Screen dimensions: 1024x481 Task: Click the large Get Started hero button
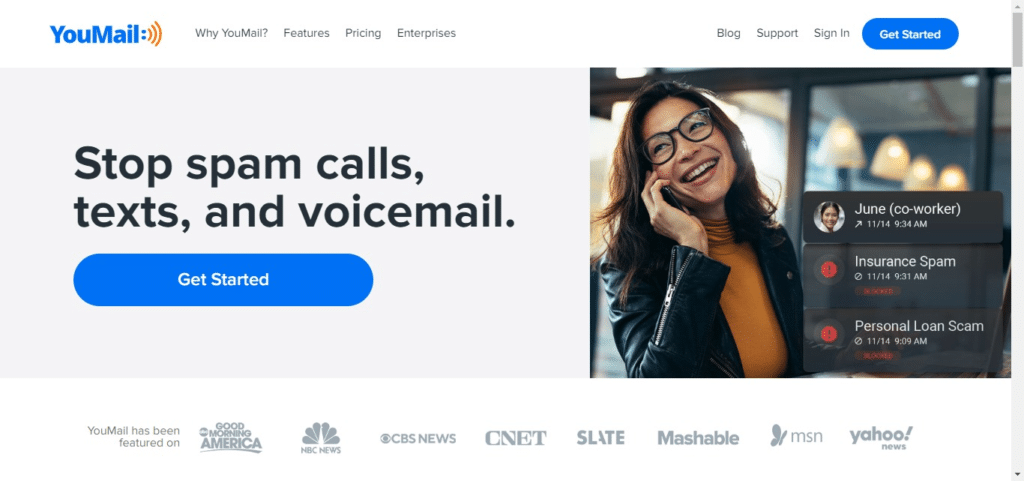click(223, 280)
